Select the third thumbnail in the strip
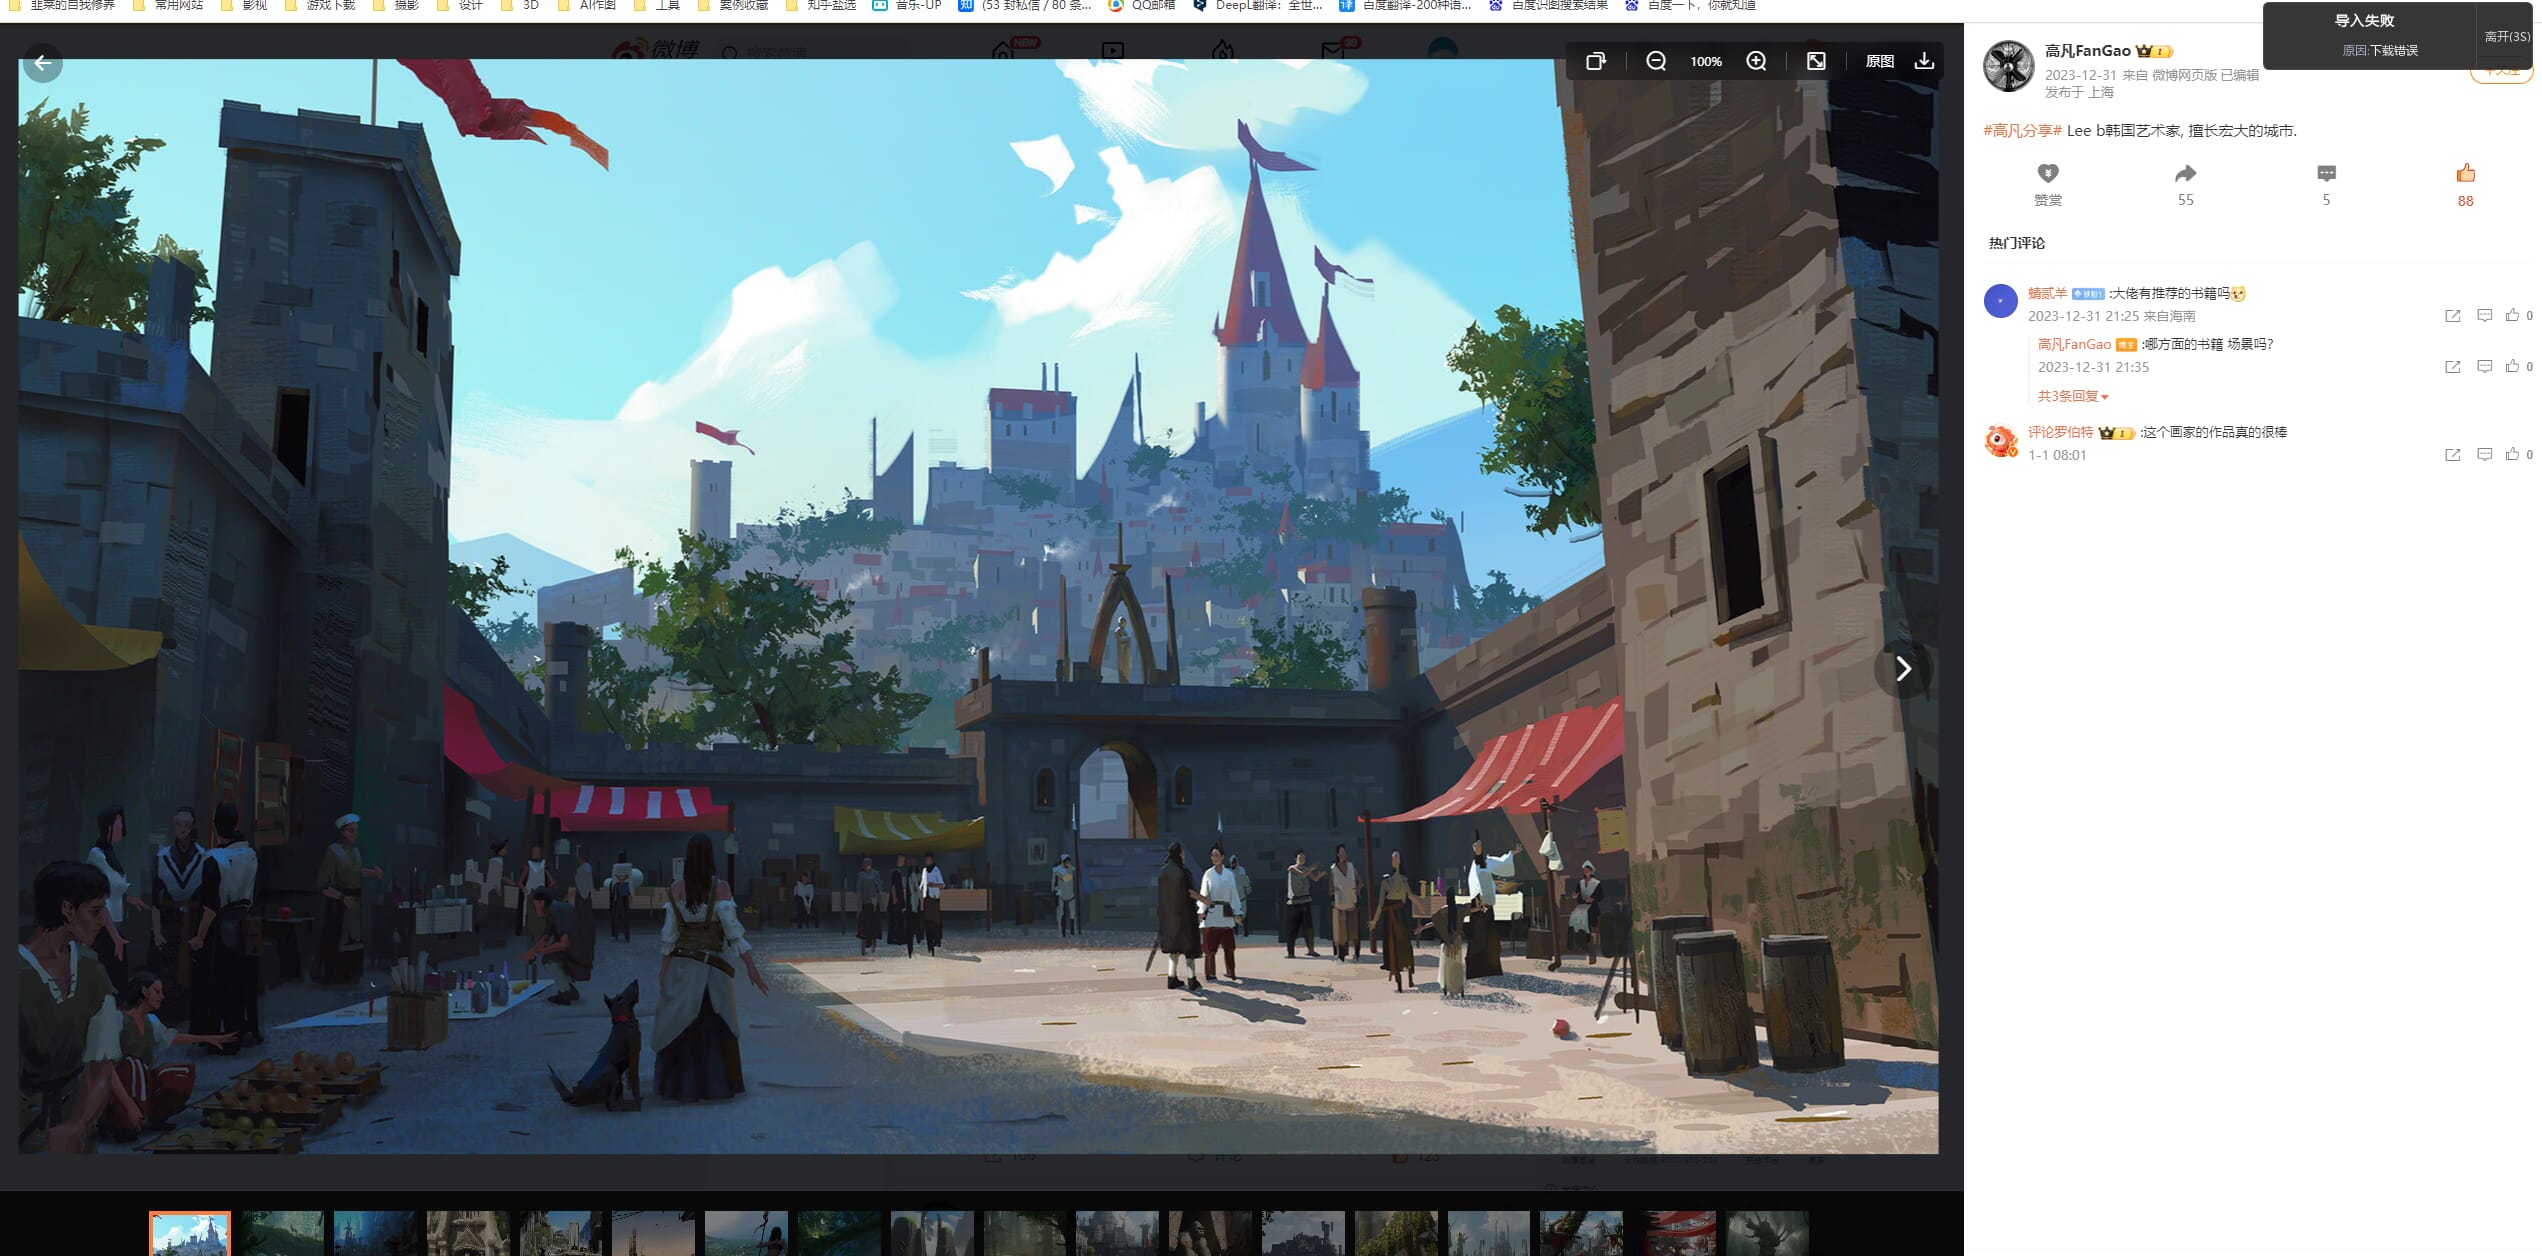 click(x=375, y=1233)
